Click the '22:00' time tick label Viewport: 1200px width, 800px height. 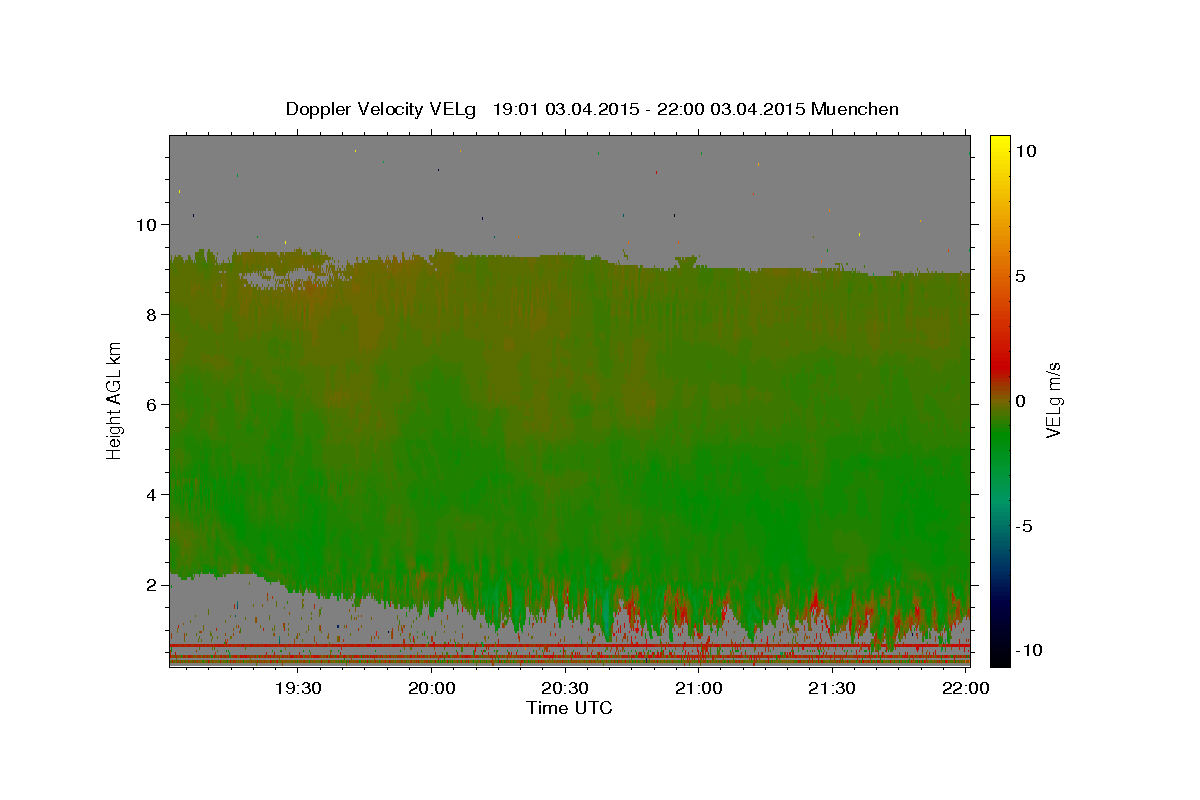pos(965,689)
